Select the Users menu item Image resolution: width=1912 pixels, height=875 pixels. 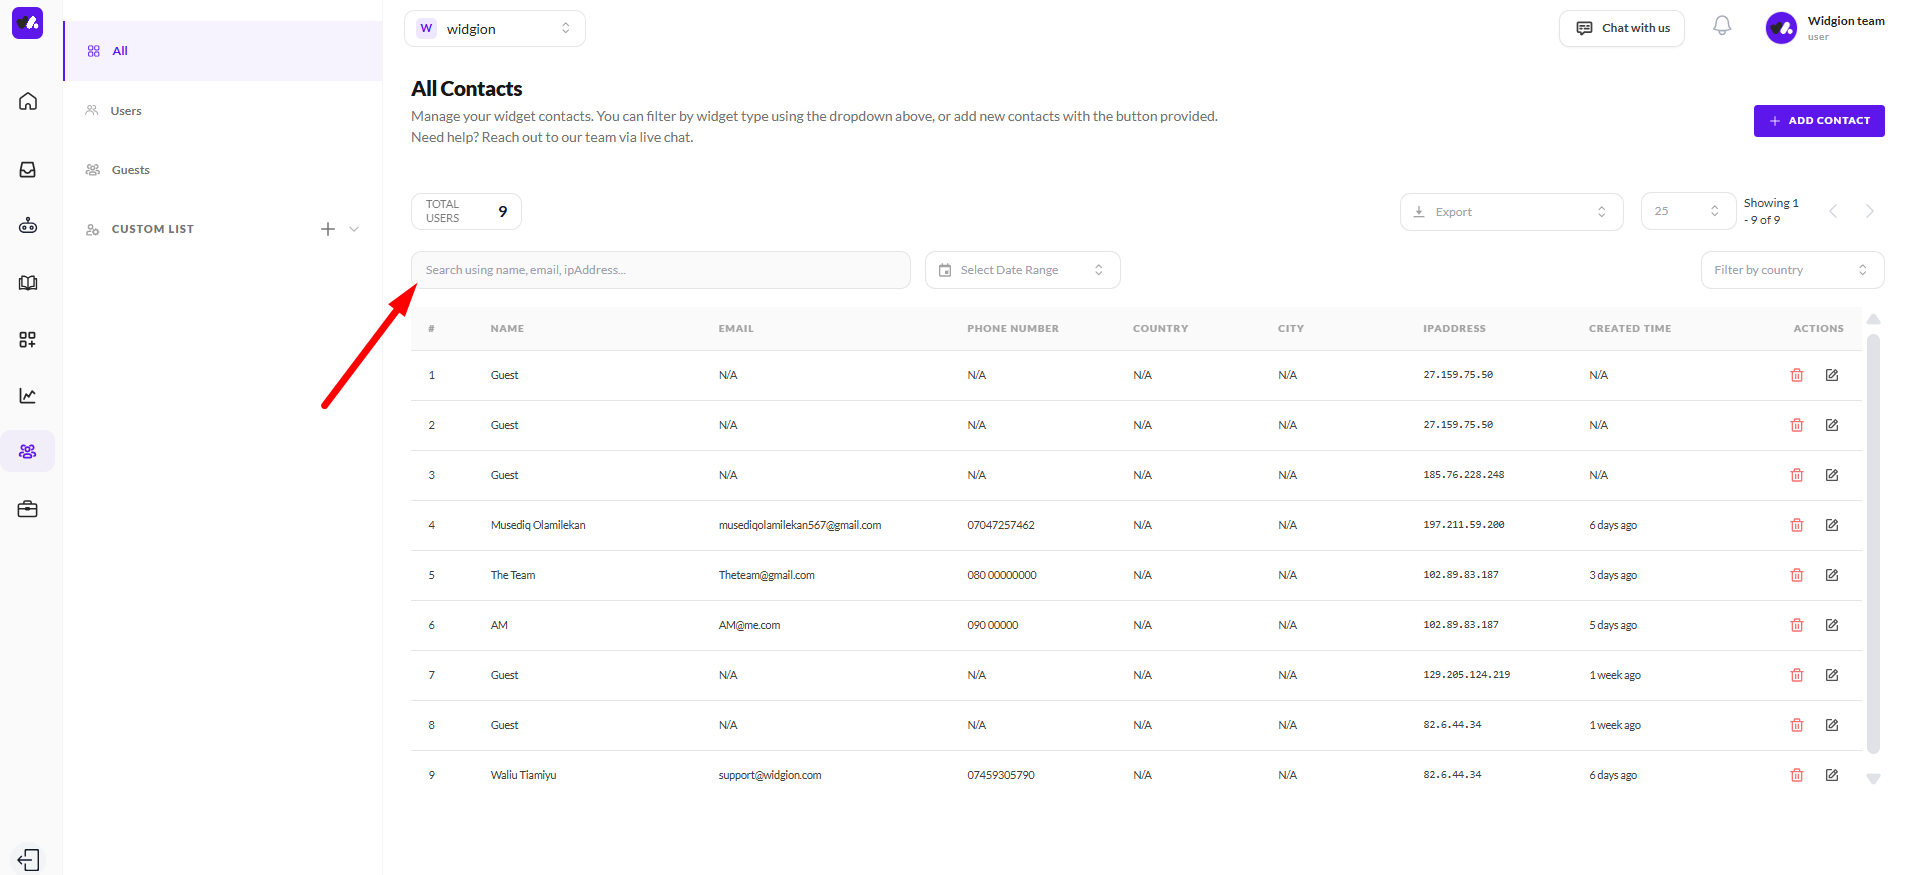(x=126, y=111)
